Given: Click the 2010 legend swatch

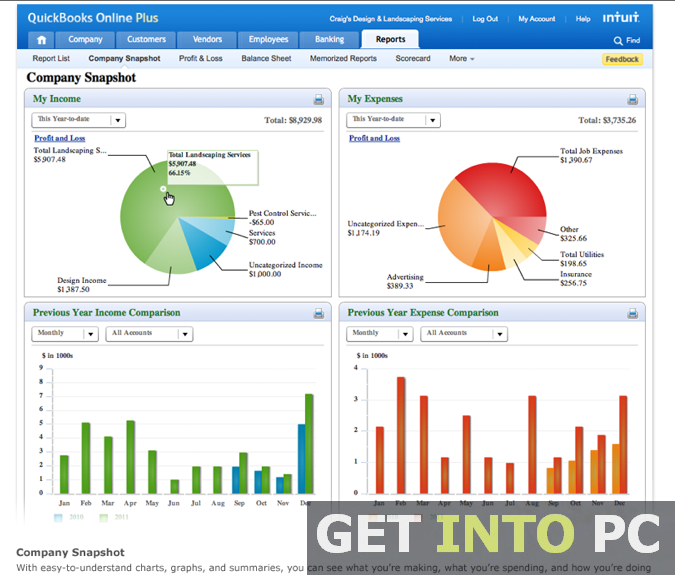Looking at the screenshot, I should click(58, 518).
